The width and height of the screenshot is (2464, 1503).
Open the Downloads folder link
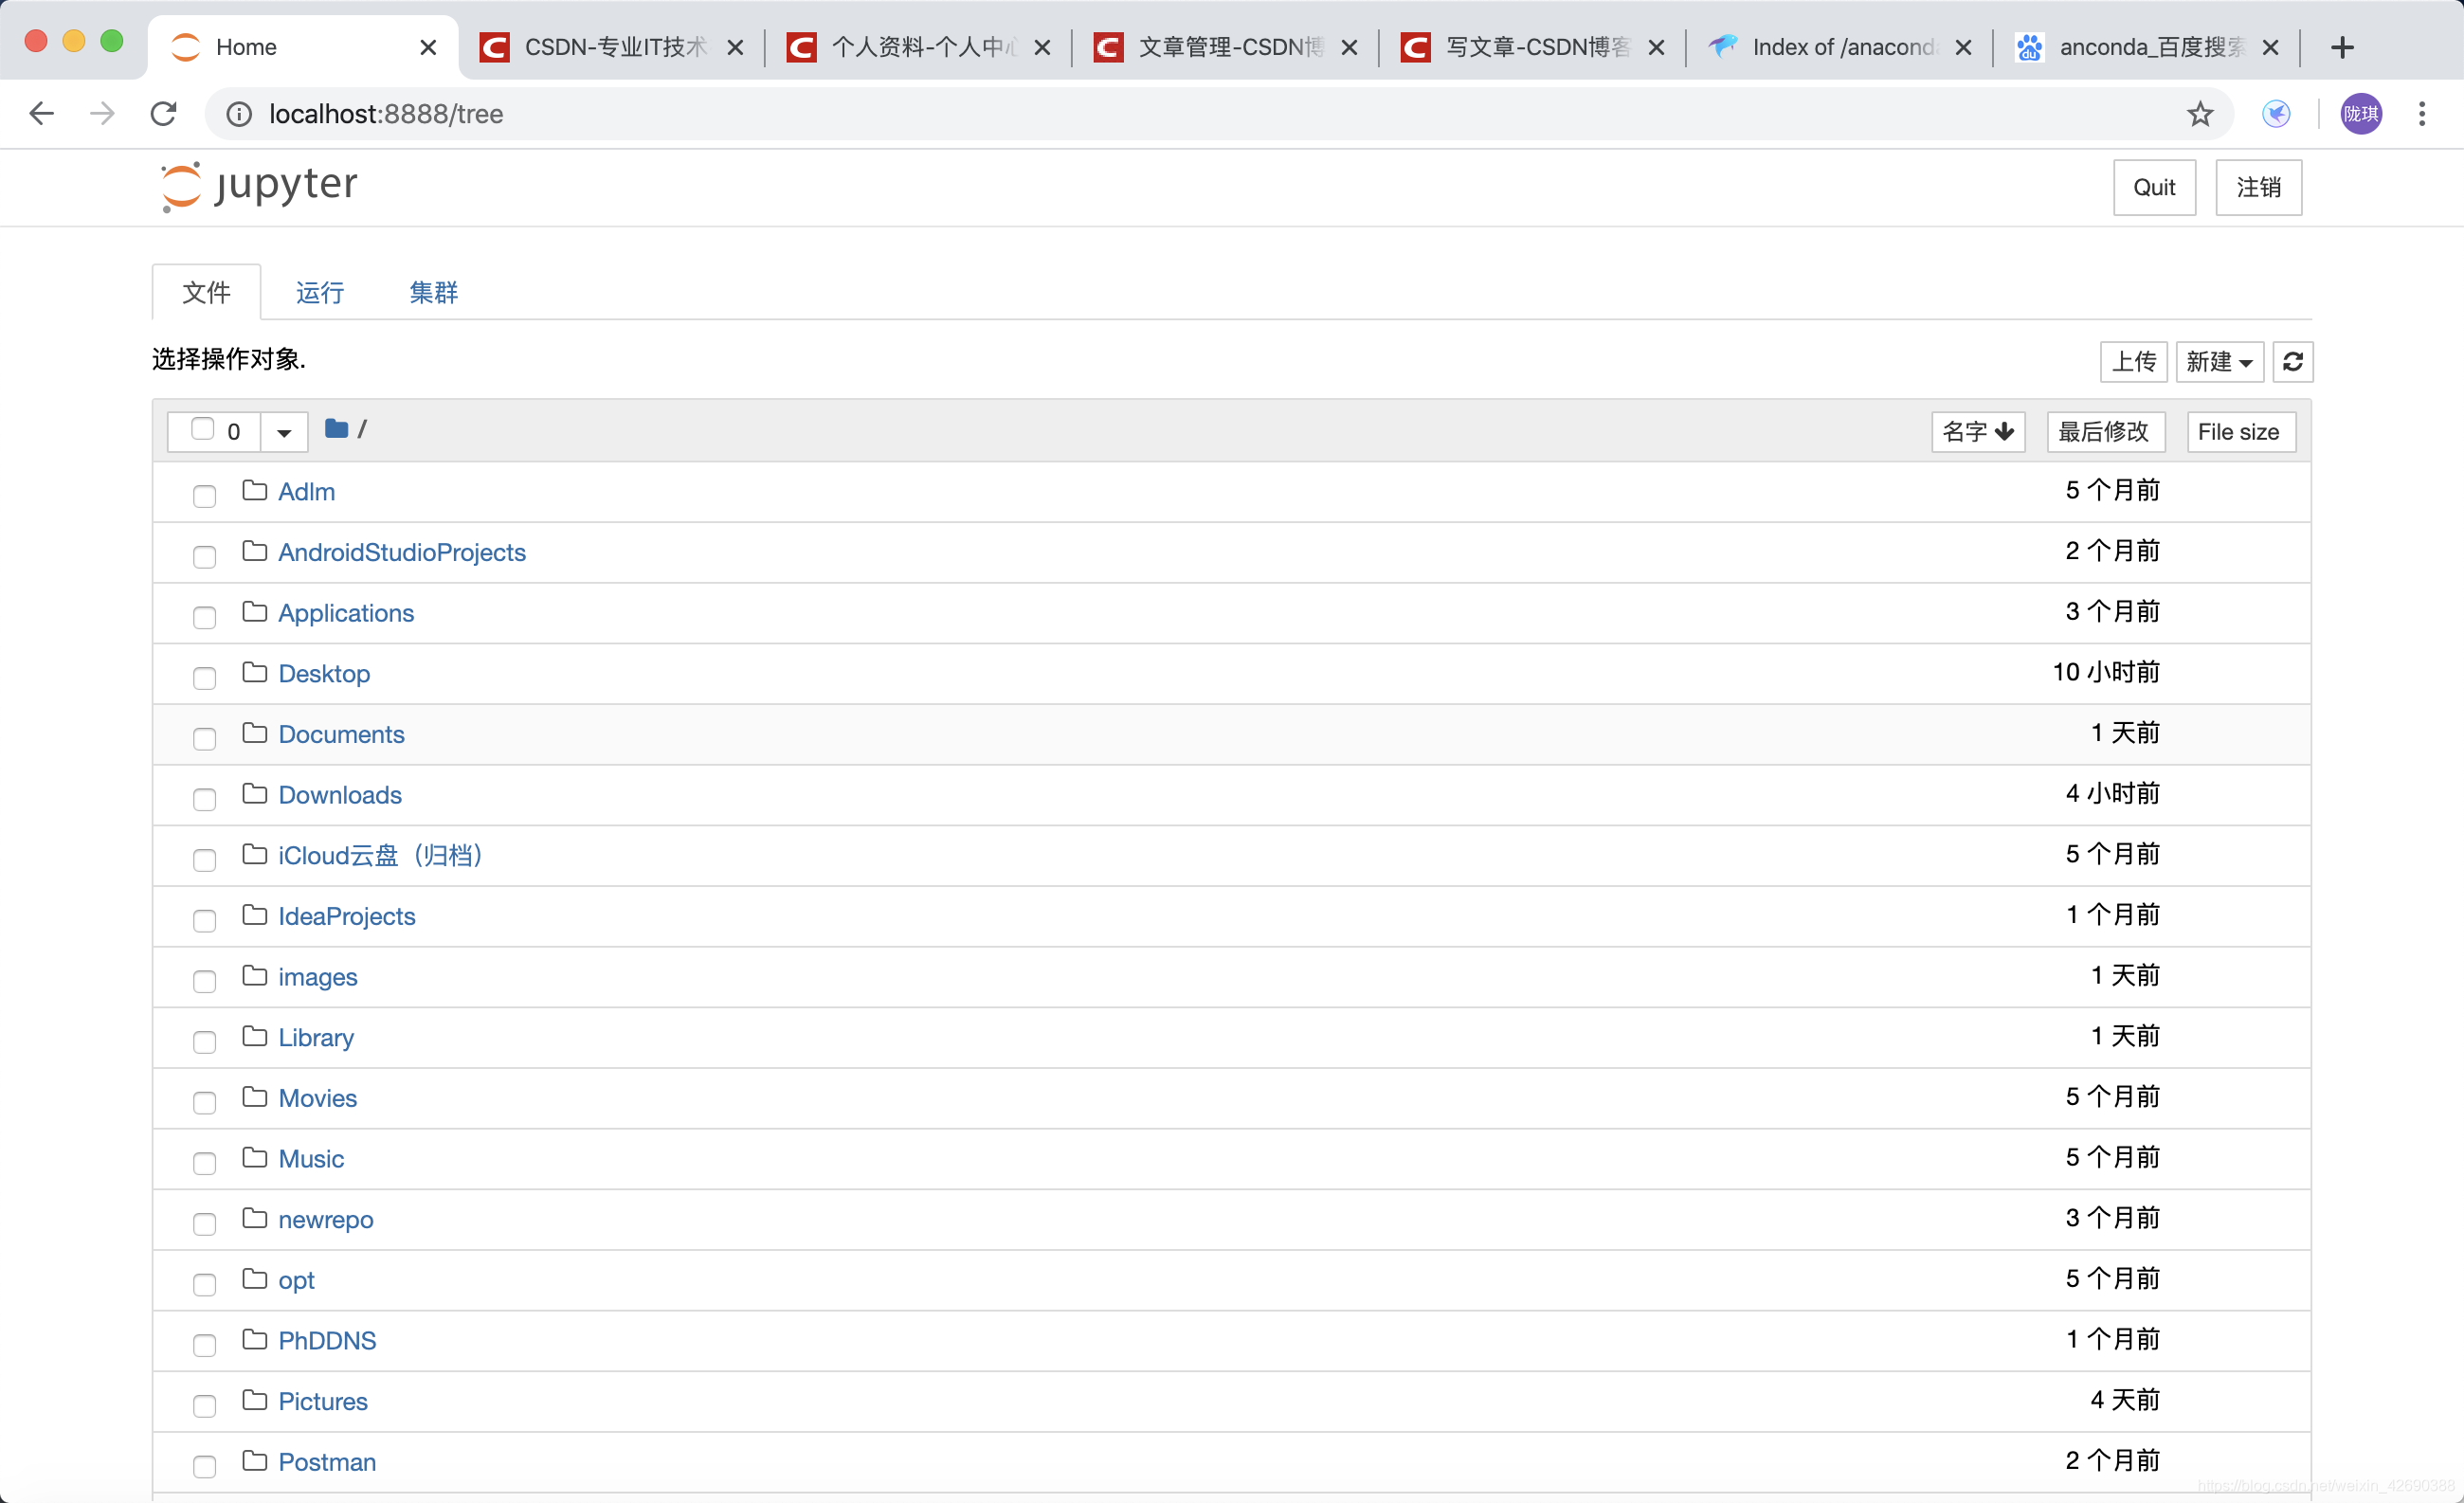coord(339,795)
